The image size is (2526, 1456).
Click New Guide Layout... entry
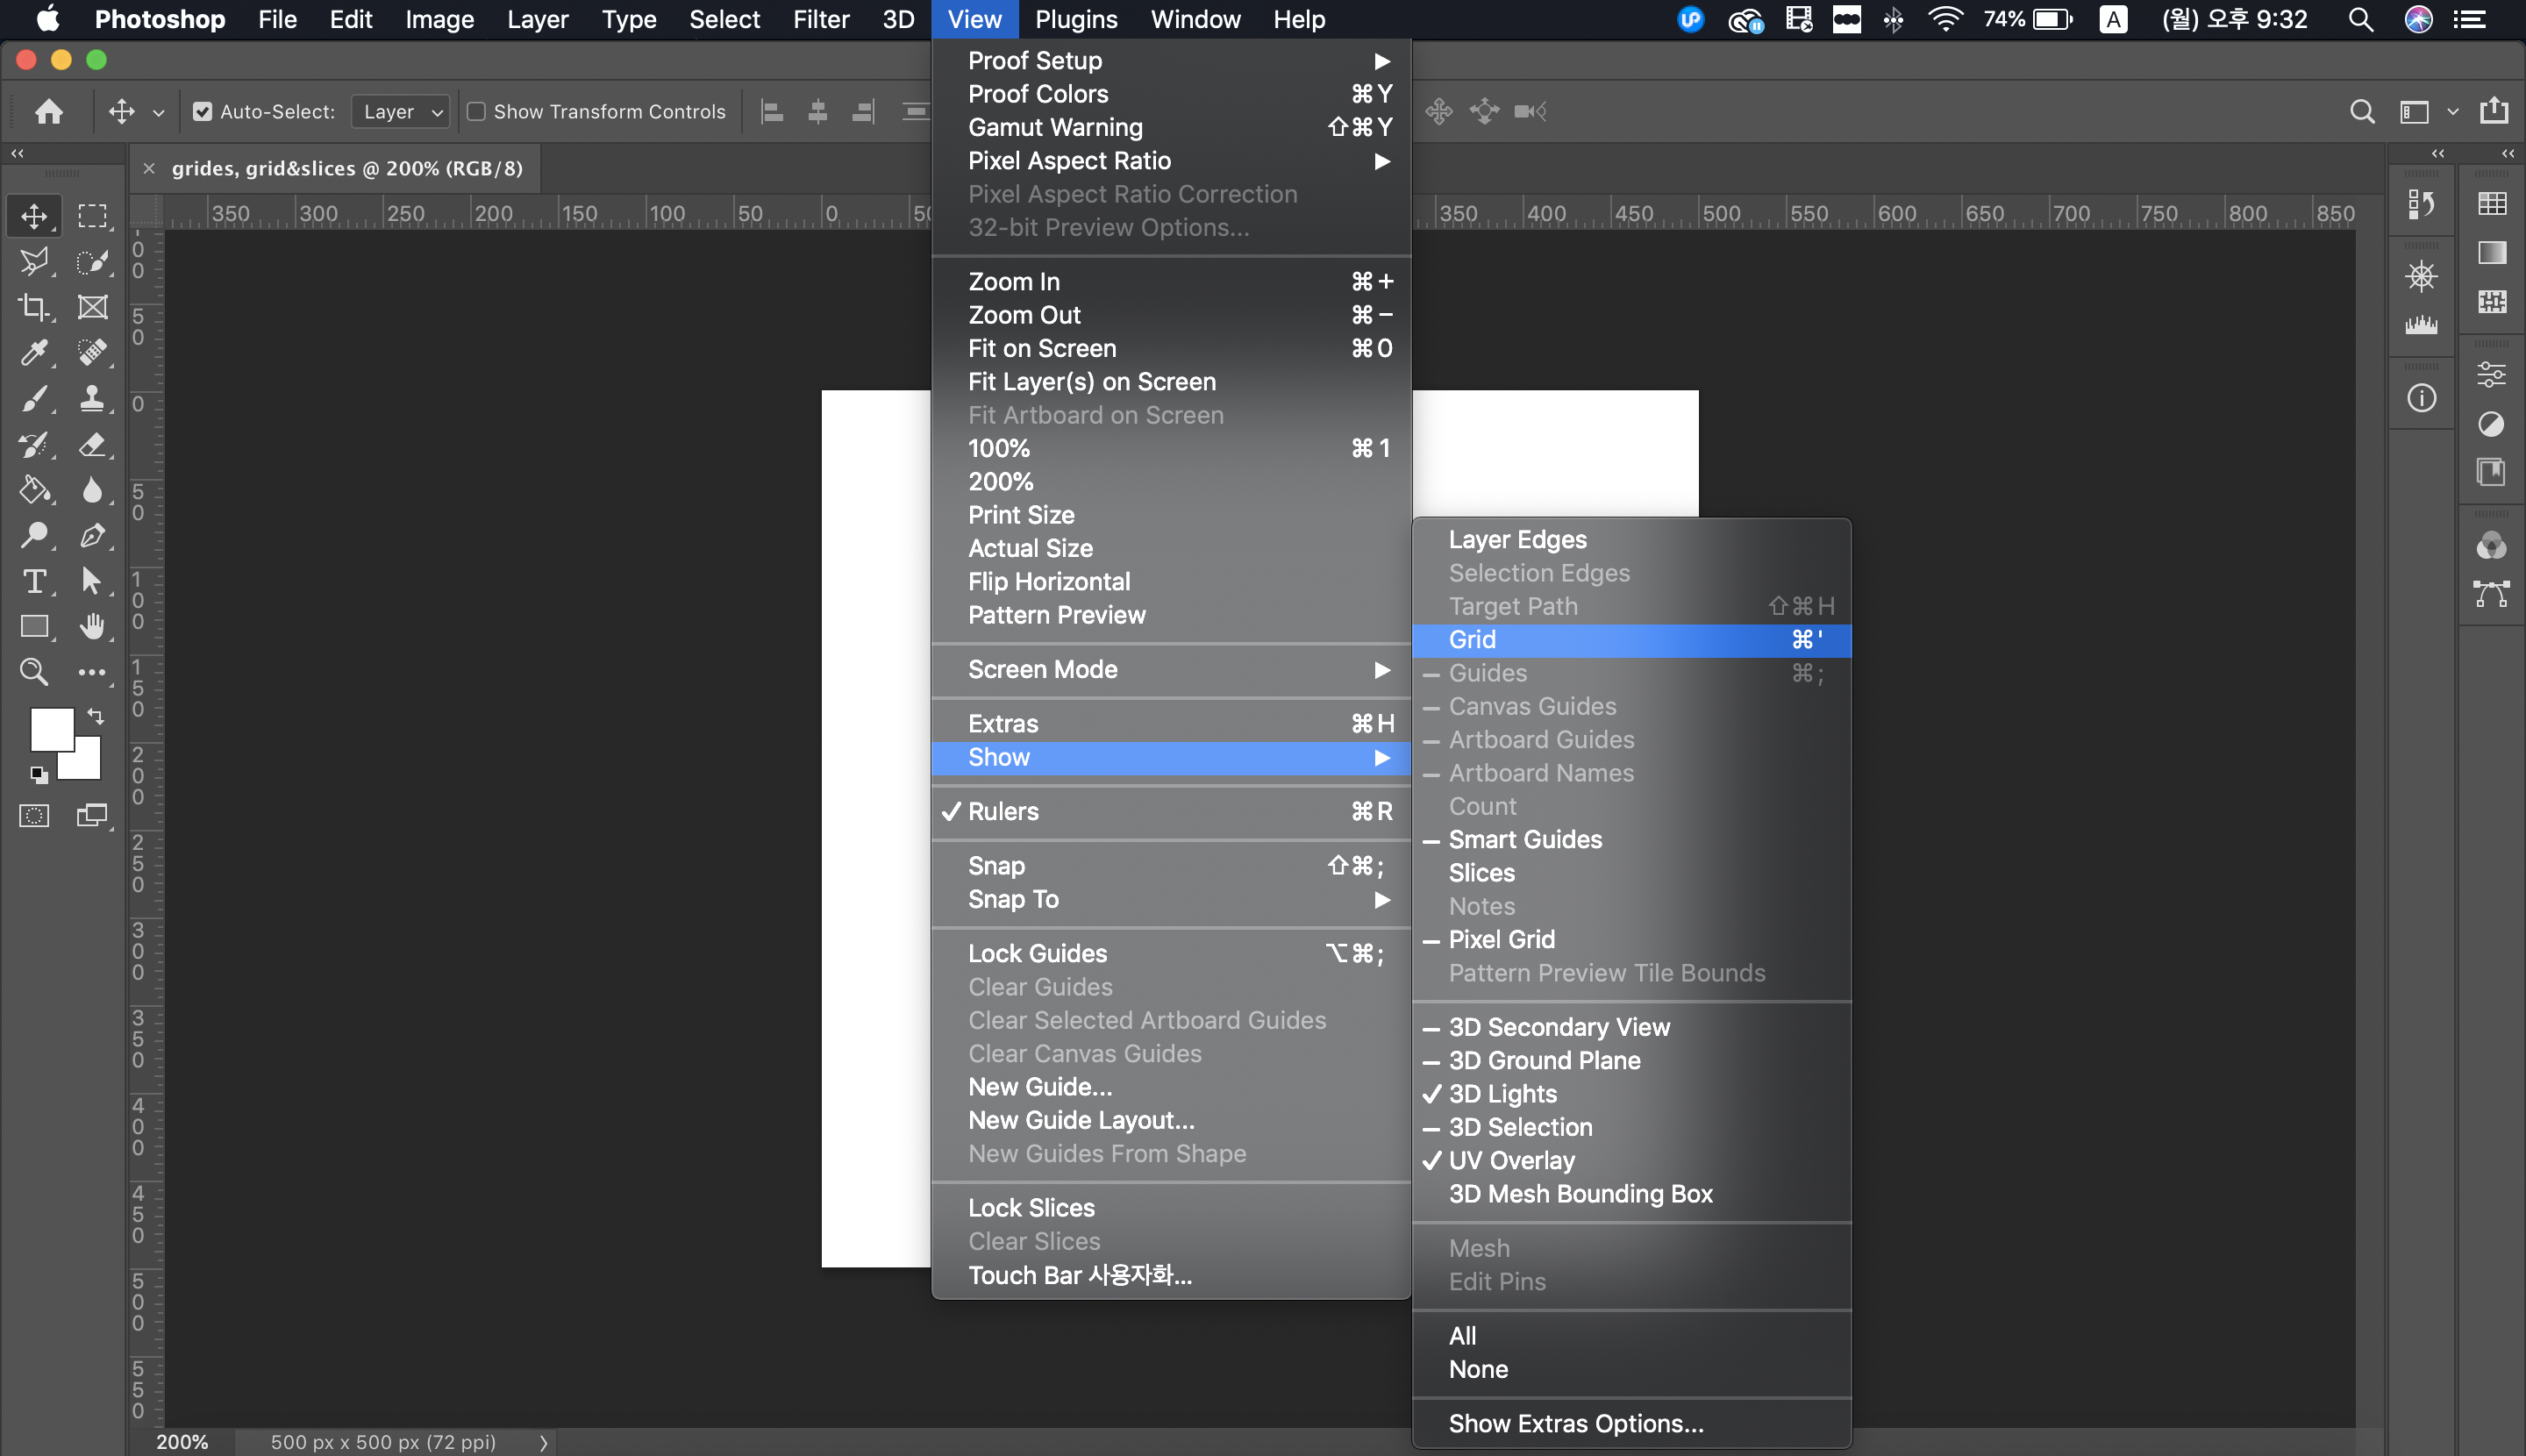tap(1081, 1120)
